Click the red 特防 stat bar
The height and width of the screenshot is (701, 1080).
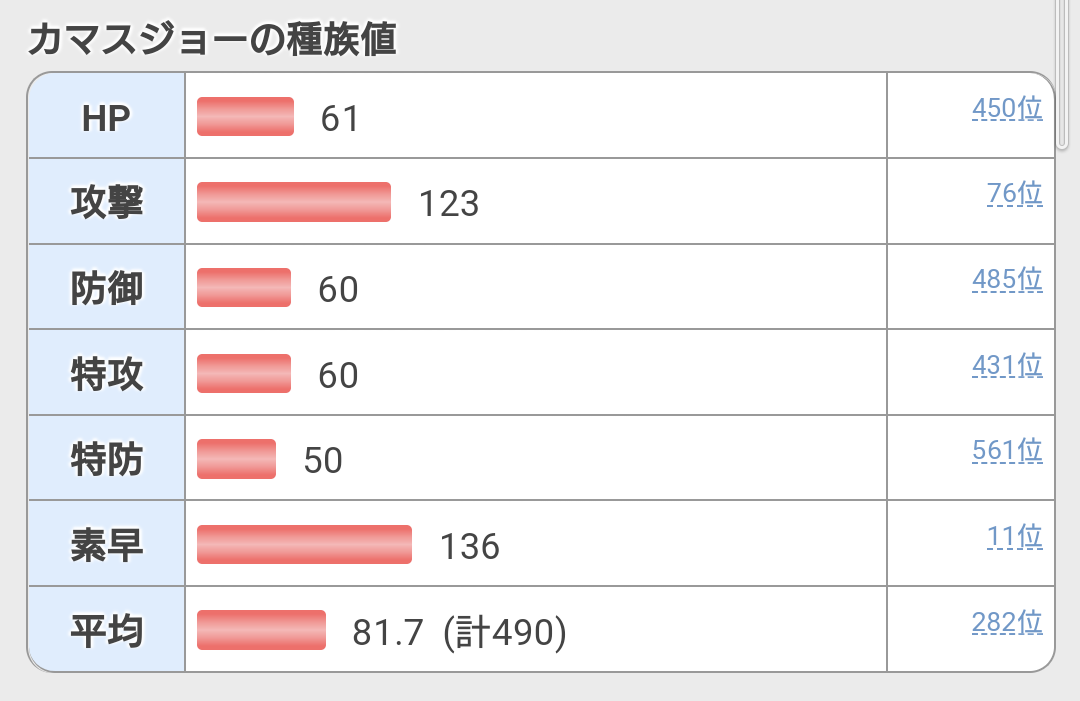(x=236, y=459)
